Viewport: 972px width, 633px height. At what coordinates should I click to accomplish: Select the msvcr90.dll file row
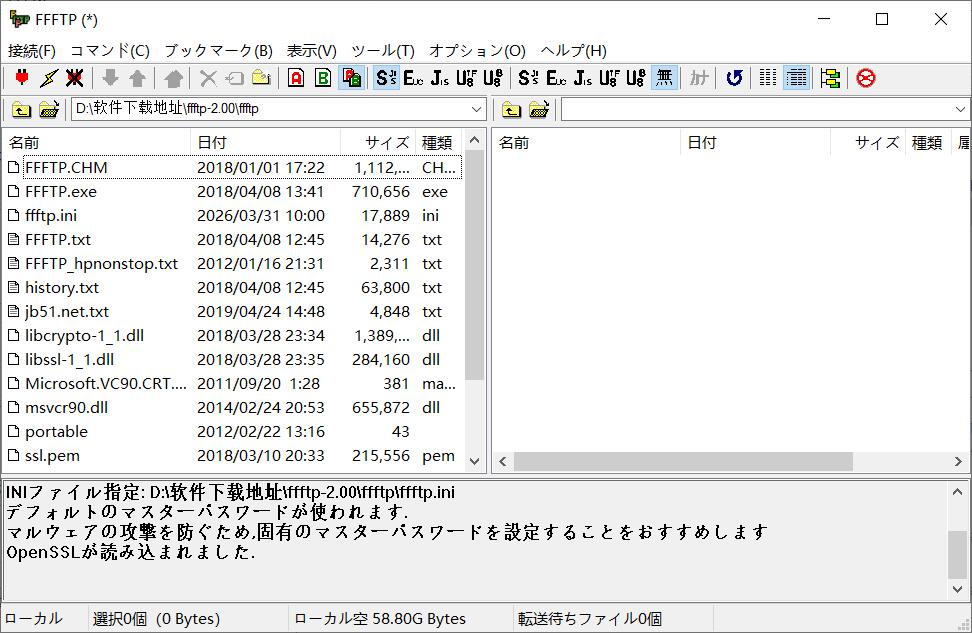(x=233, y=407)
